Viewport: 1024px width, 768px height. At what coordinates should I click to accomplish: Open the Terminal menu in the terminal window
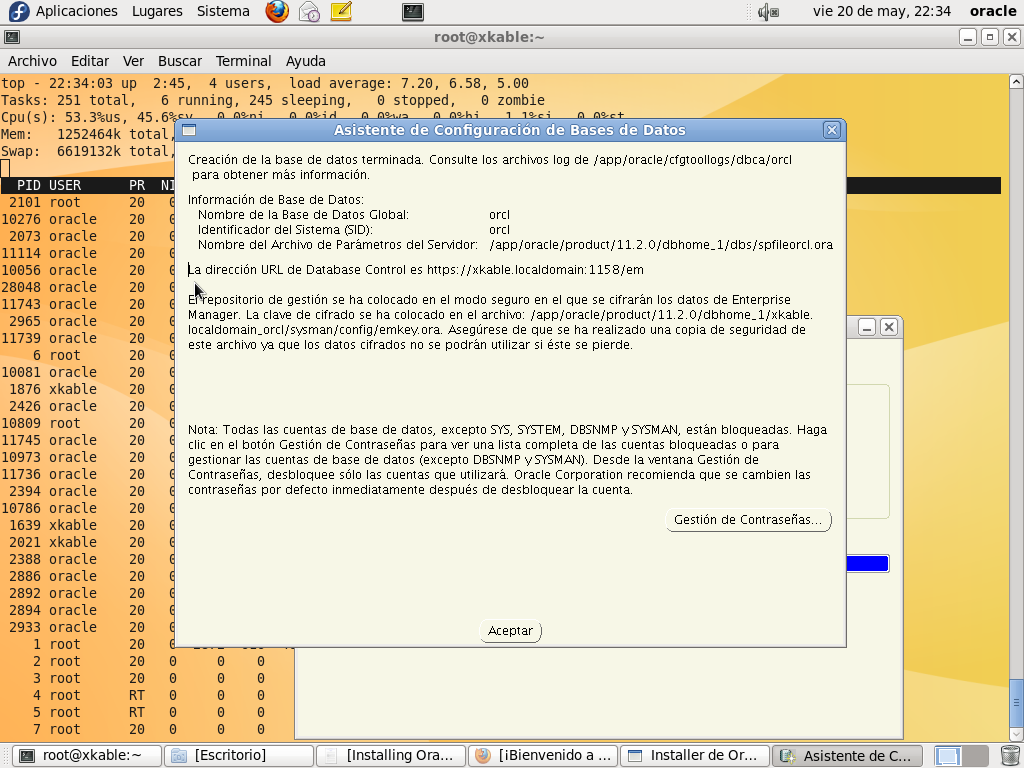pyautogui.click(x=243, y=61)
